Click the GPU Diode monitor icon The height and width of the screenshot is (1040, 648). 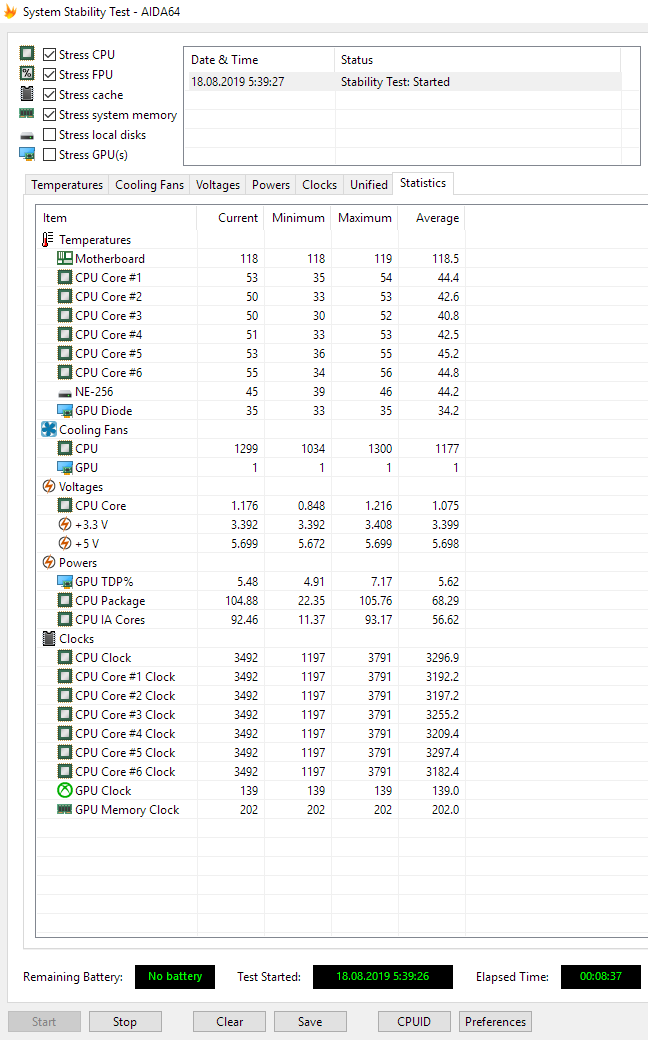[64, 411]
